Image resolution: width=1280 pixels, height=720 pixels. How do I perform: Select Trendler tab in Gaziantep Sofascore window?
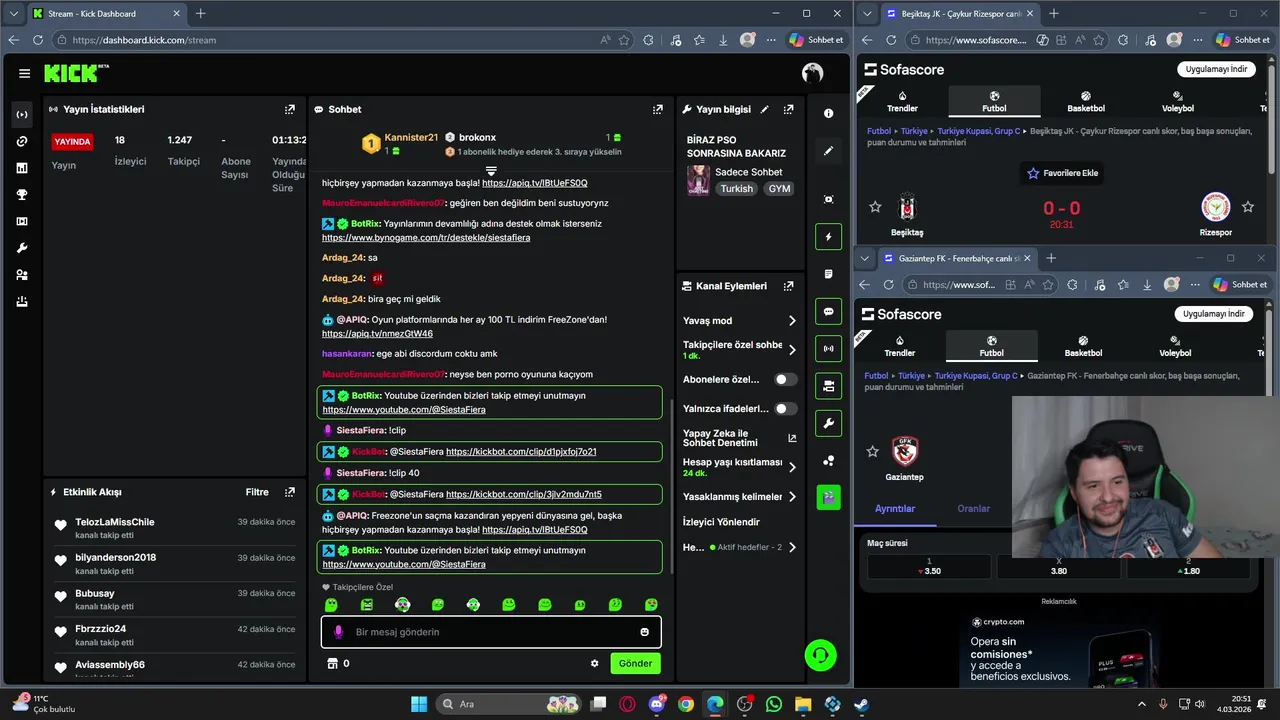coord(900,346)
